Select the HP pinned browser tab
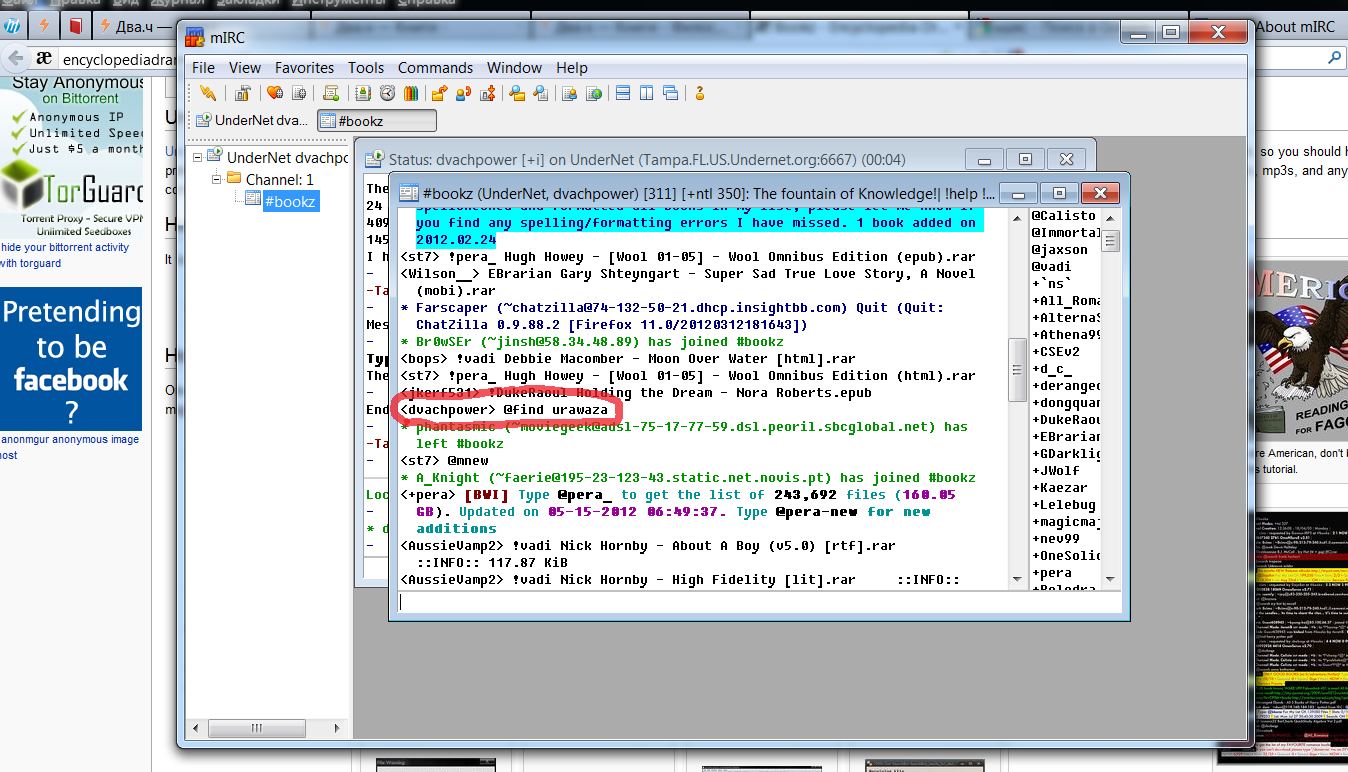Image resolution: width=1348 pixels, height=772 pixels. pyautogui.click(x=10, y=26)
